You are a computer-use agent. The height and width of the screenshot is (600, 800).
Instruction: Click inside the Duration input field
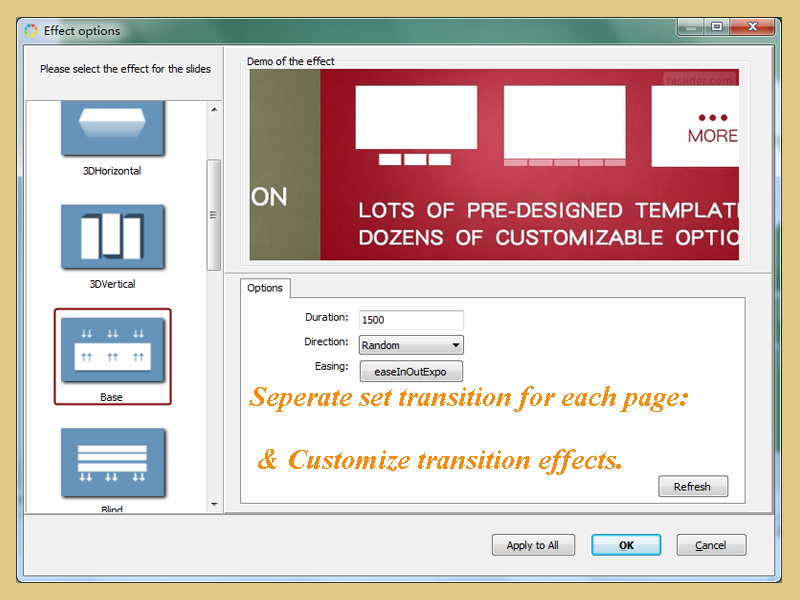[411, 319]
